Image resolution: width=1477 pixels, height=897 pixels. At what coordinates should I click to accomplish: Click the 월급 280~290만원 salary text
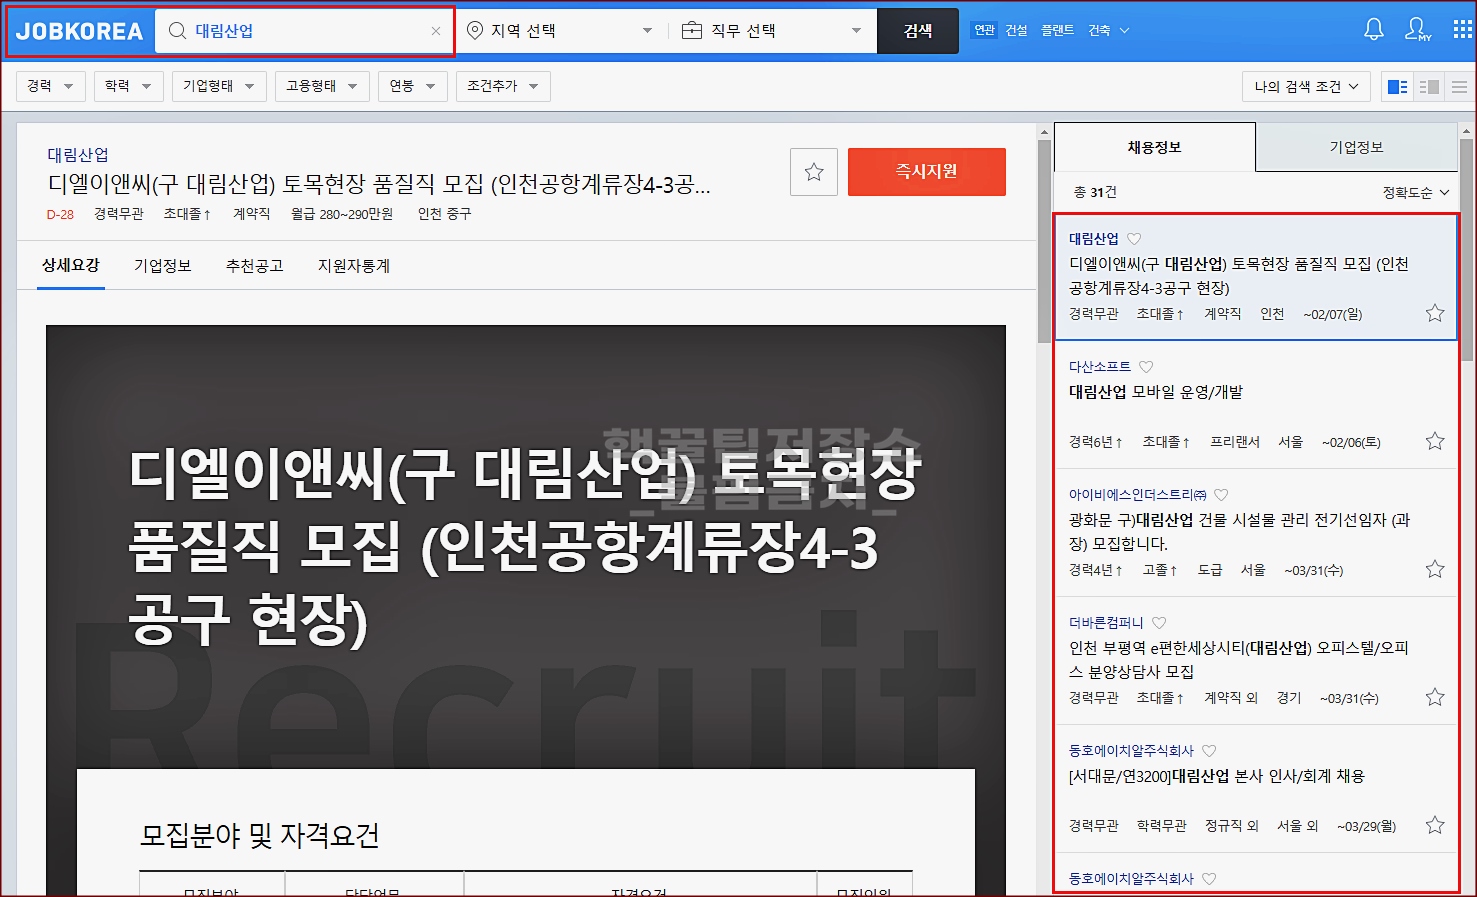[342, 214]
